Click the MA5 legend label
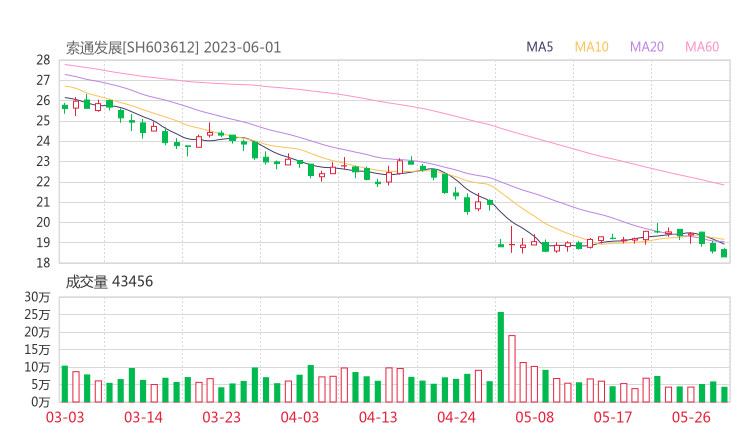This screenshot has width=740, height=440. click(x=539, y=47)
